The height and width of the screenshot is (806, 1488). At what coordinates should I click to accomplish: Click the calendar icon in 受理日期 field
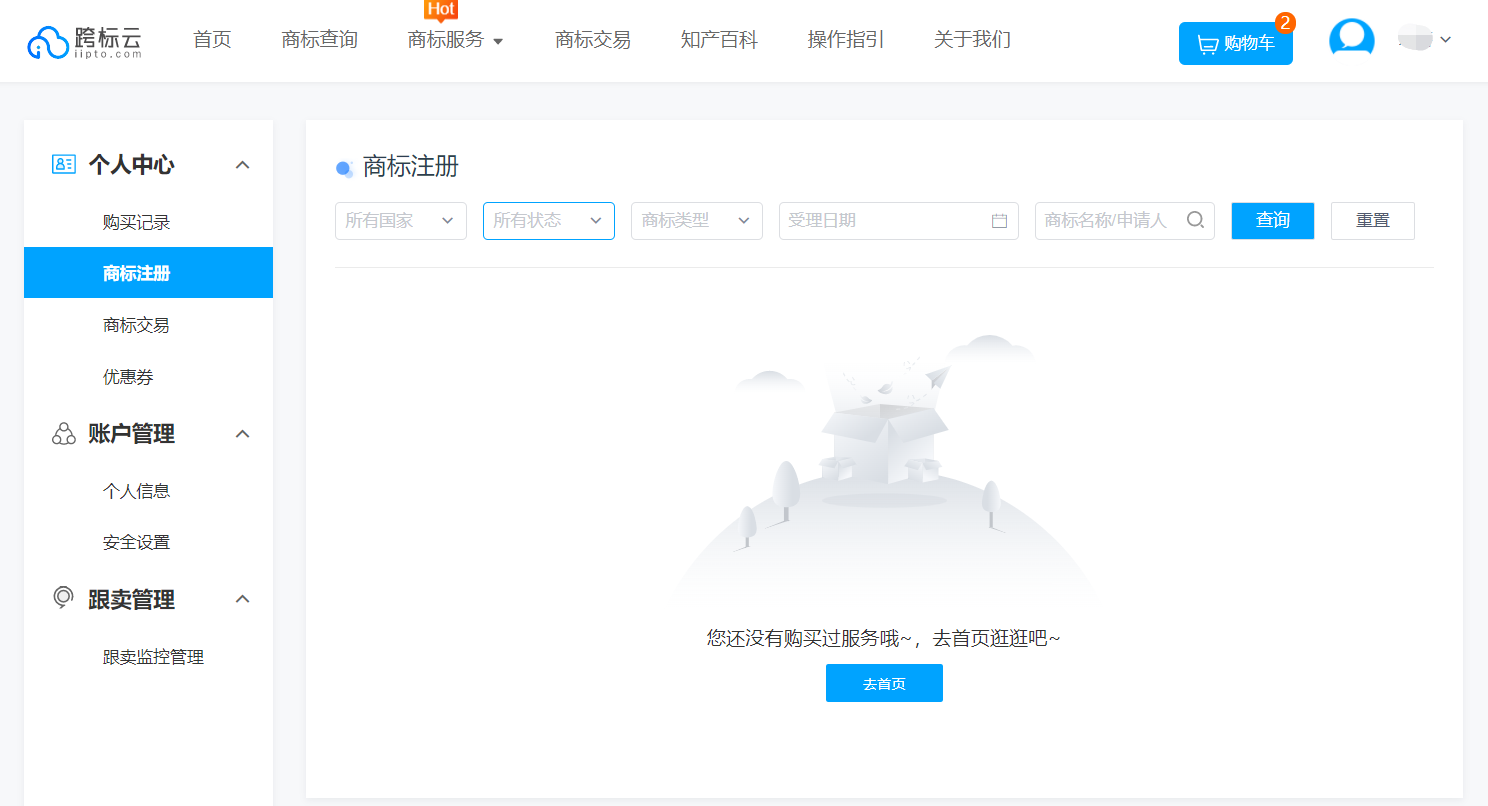coord(998,220)
